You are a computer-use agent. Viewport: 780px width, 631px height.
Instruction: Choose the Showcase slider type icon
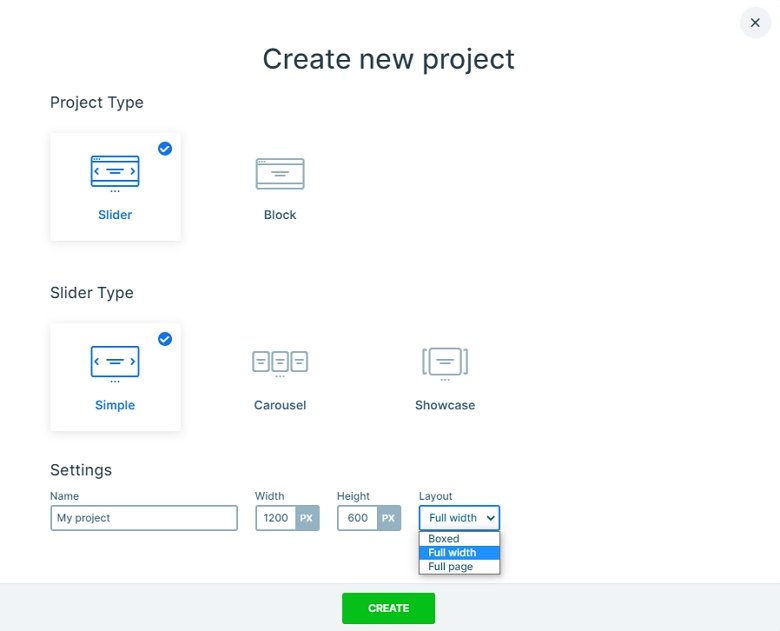(x=445, y=364)
